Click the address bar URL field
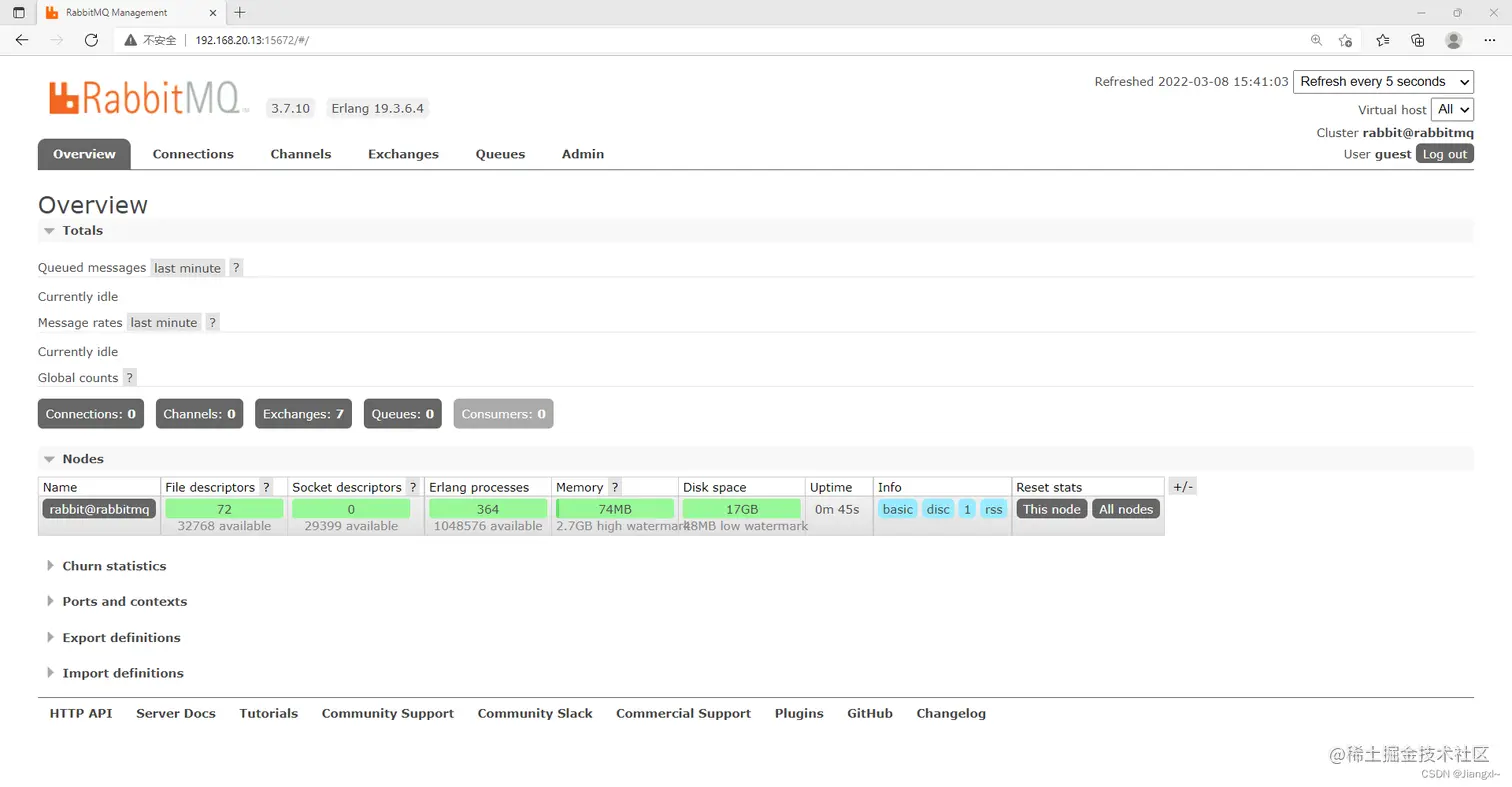The width and height of the screenshot is (1512, 787). pyautogui.click(x=740, y=40)
